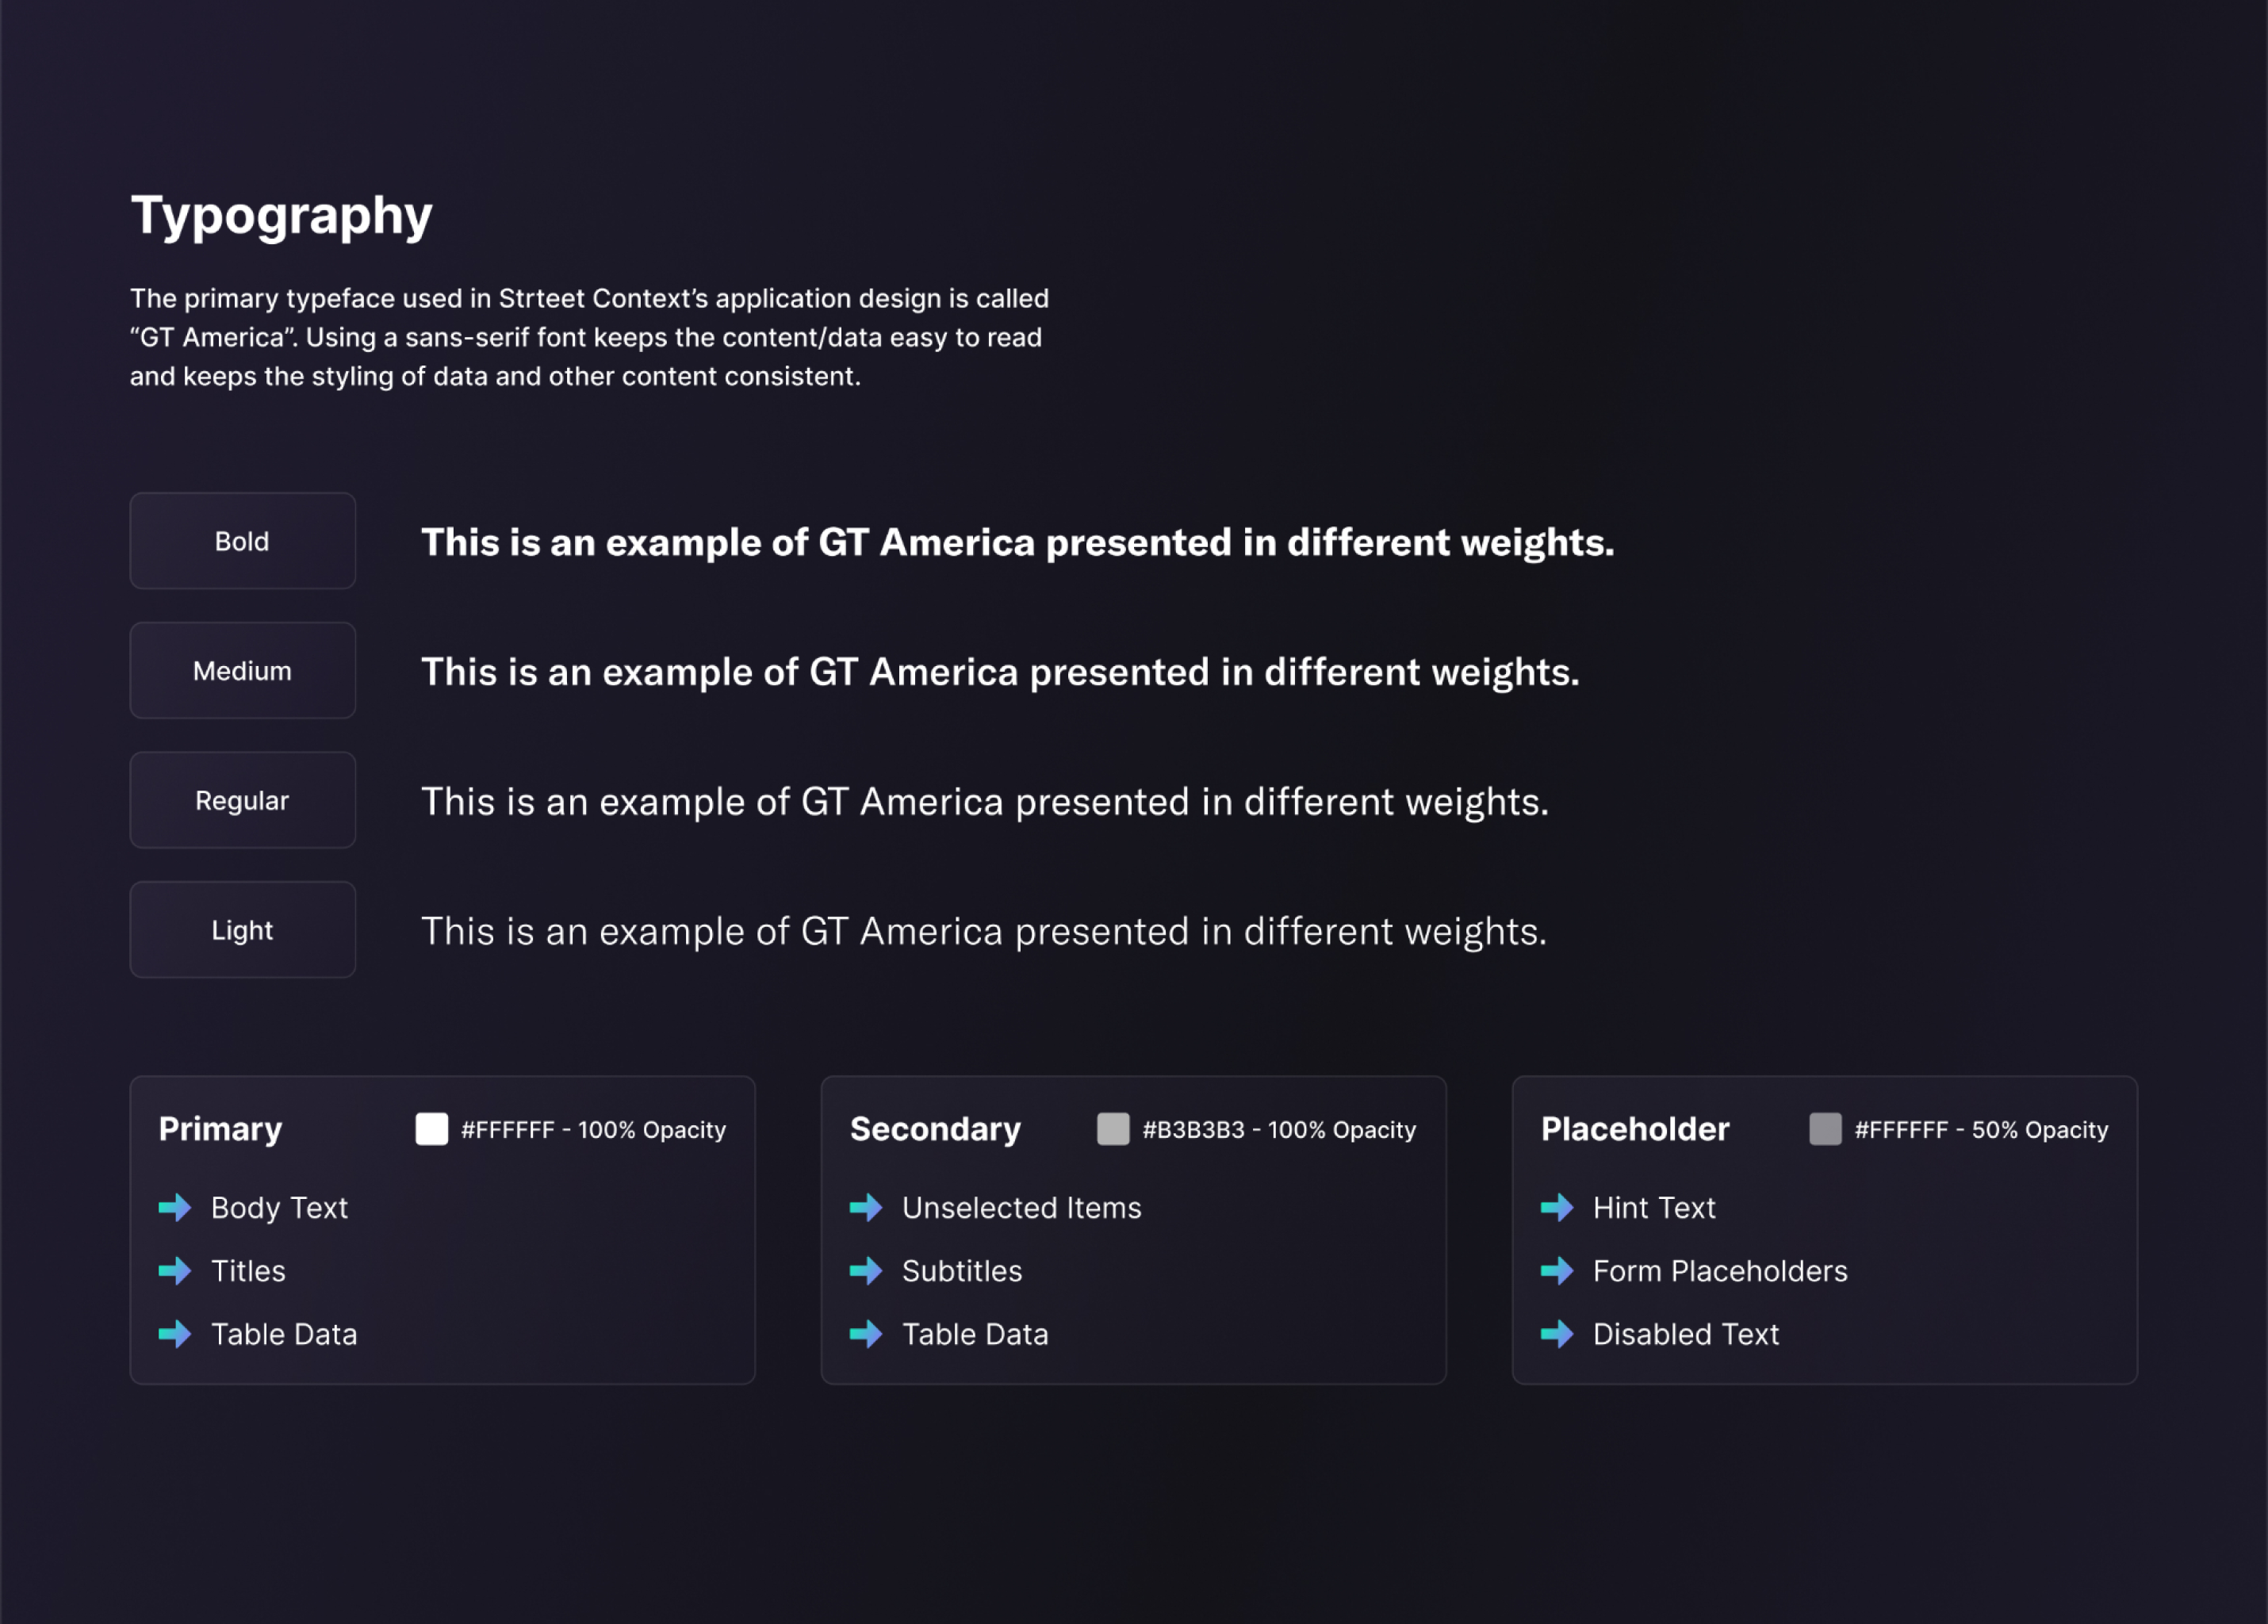Choose the Regular weight button

243,800
